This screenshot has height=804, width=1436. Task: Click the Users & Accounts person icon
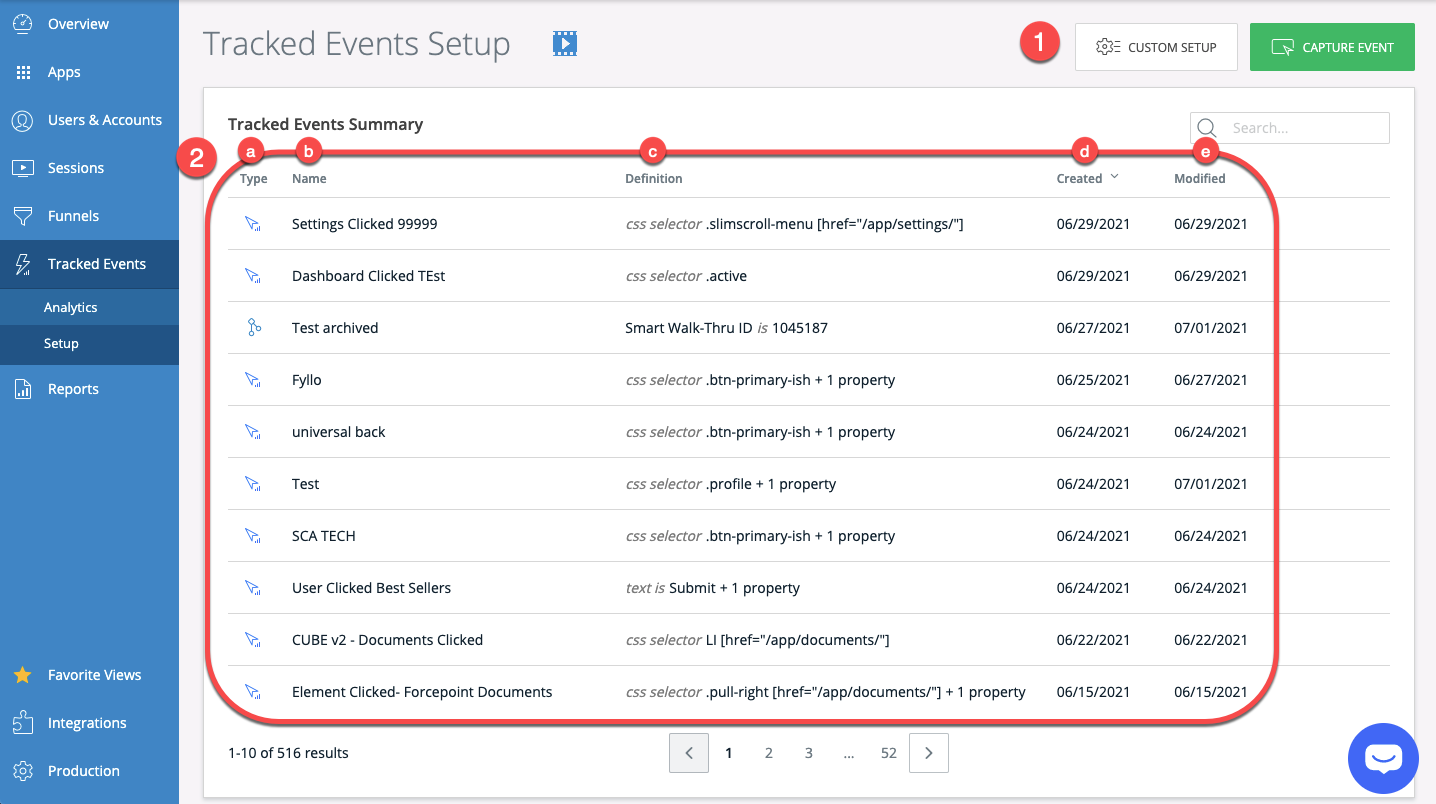click(x=23, y=120)
